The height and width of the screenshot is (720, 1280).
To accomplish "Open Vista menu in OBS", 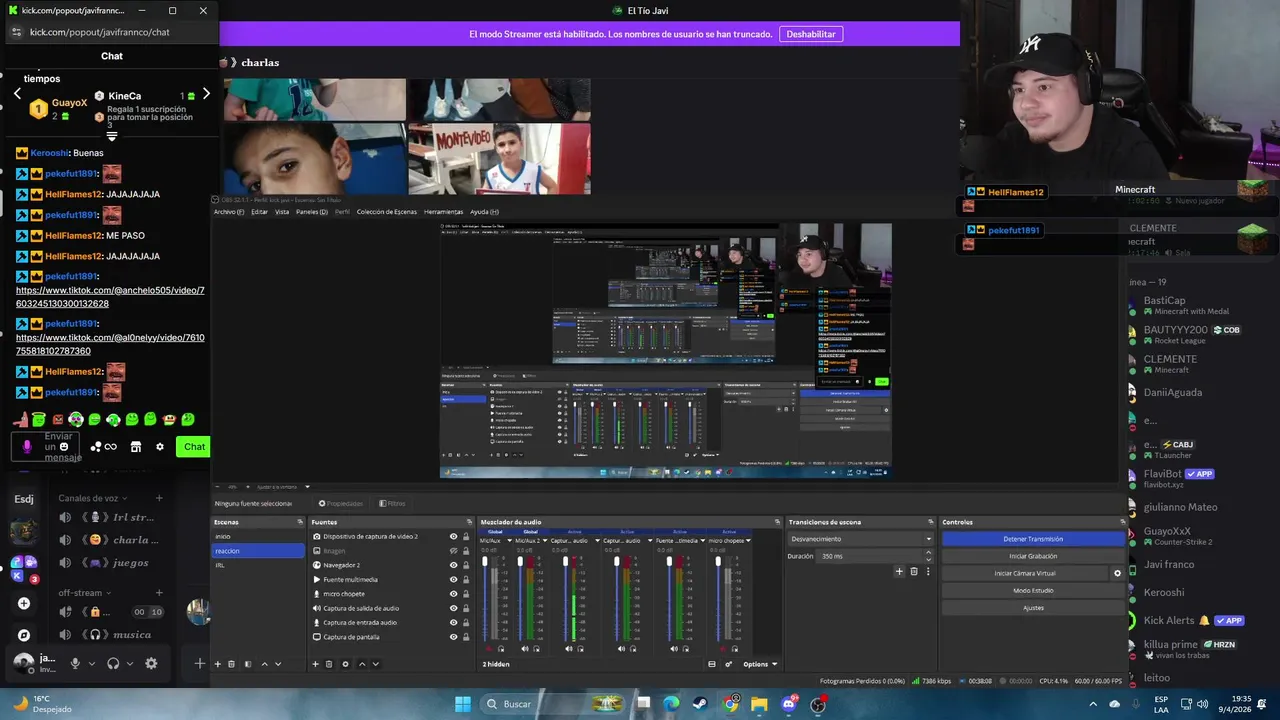I will click(282, 212).
